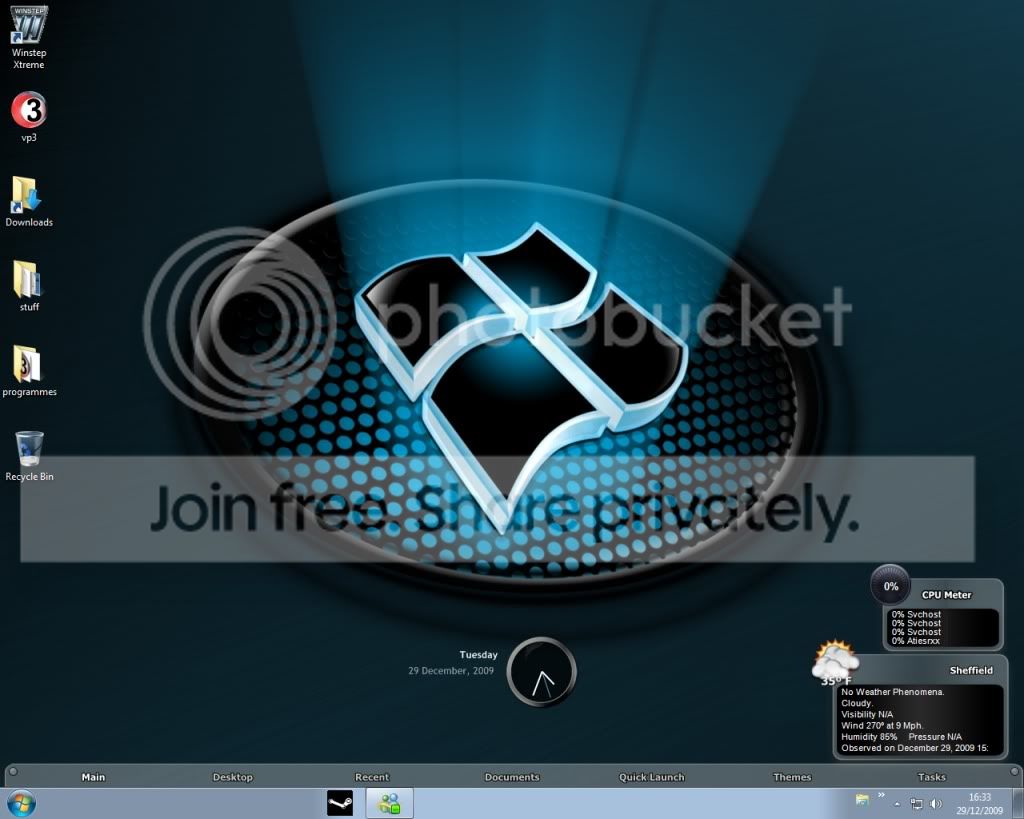Open the Downloads folder shortcut
Viewport: 1024px width, 819px height.
pos(29,201)
